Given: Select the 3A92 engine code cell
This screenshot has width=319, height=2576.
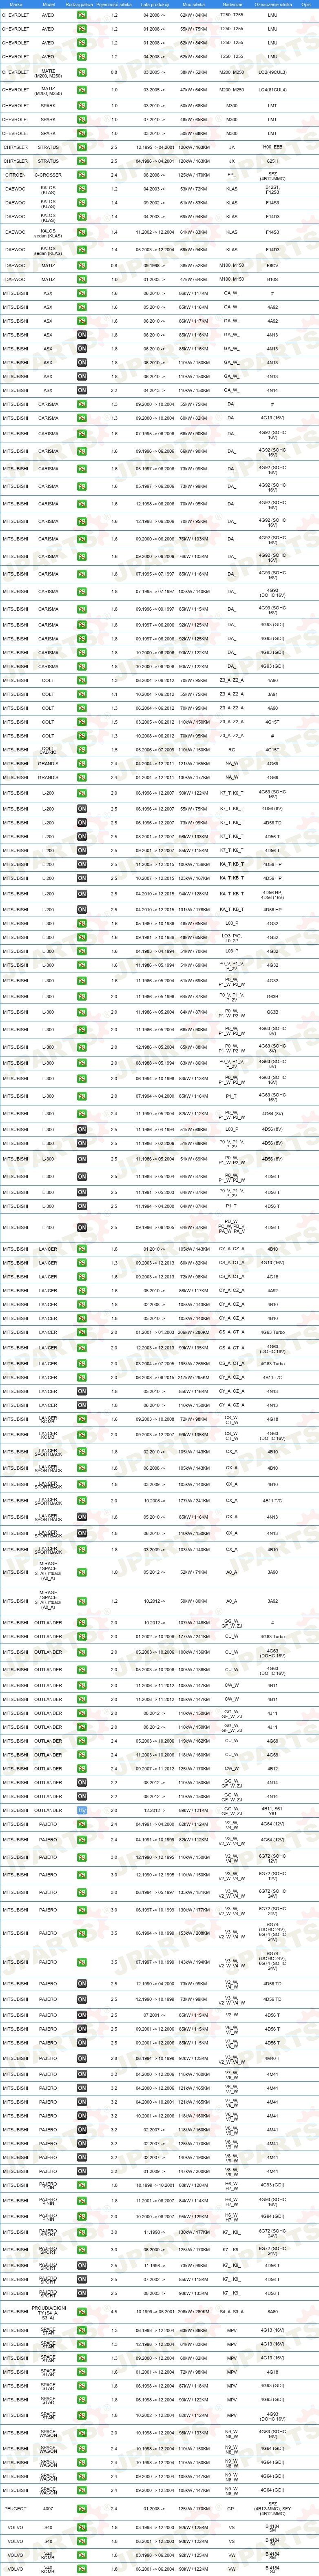Looking at the screenshot, I should point(273,1601).
